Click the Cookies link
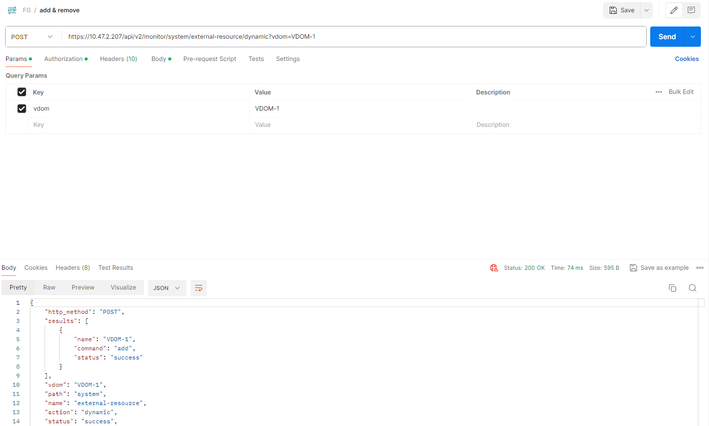This screenshot has height=426, width=709. click(686, 59)
